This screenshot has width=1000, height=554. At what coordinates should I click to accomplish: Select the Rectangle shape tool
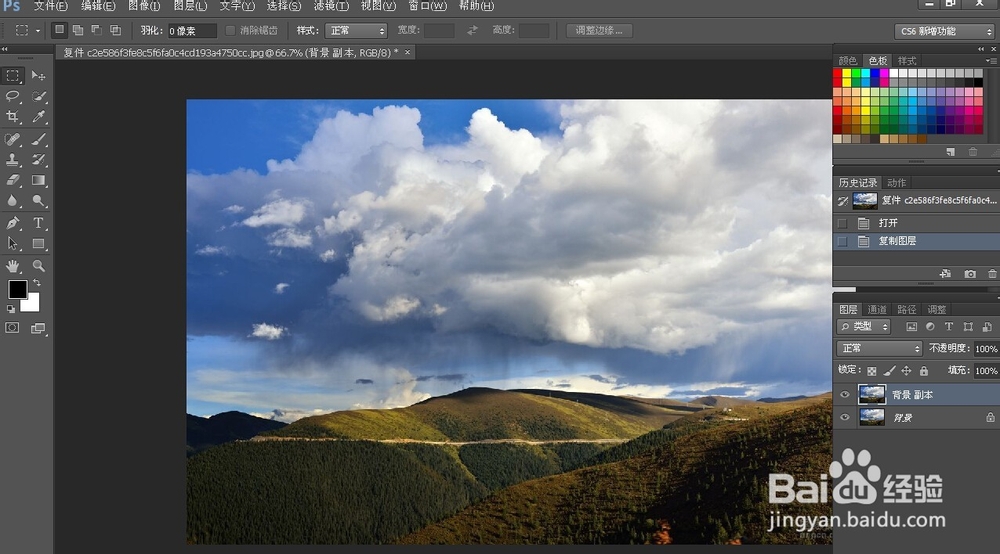[38, 244]
